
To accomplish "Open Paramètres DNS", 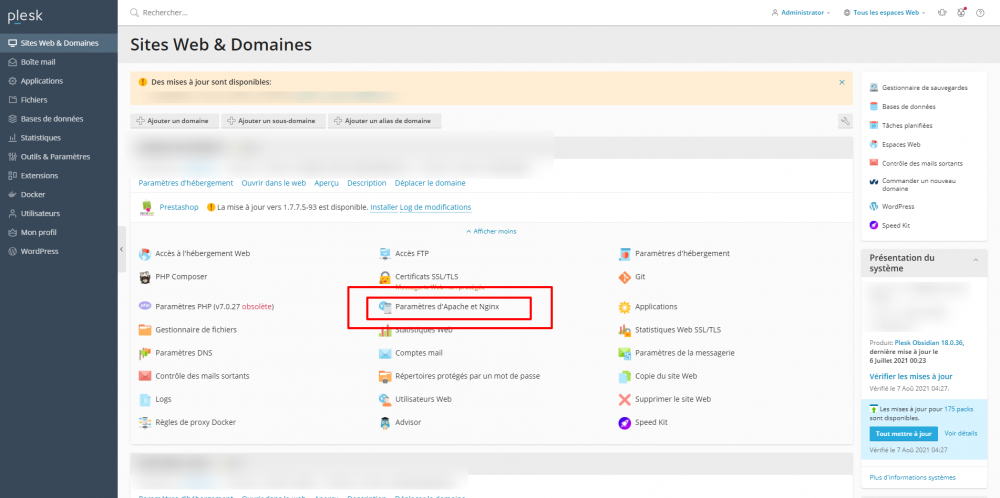I will (185, 353).
